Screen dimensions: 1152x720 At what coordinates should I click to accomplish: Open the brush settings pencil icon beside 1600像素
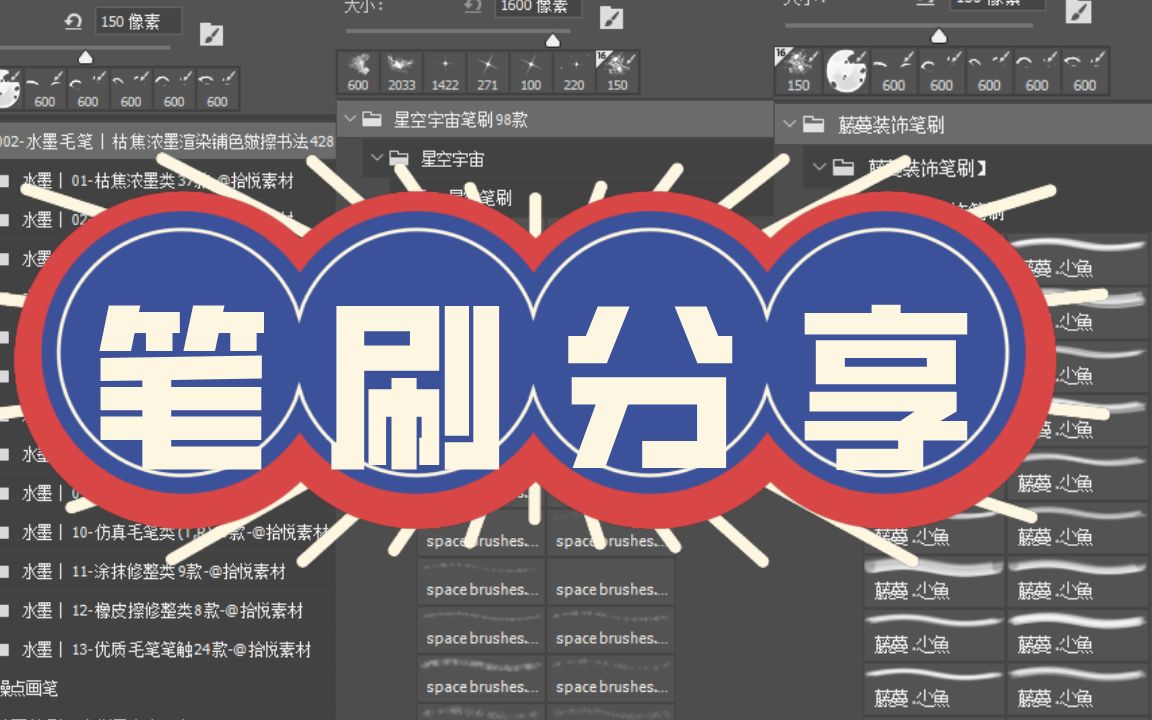pos(612,17)
